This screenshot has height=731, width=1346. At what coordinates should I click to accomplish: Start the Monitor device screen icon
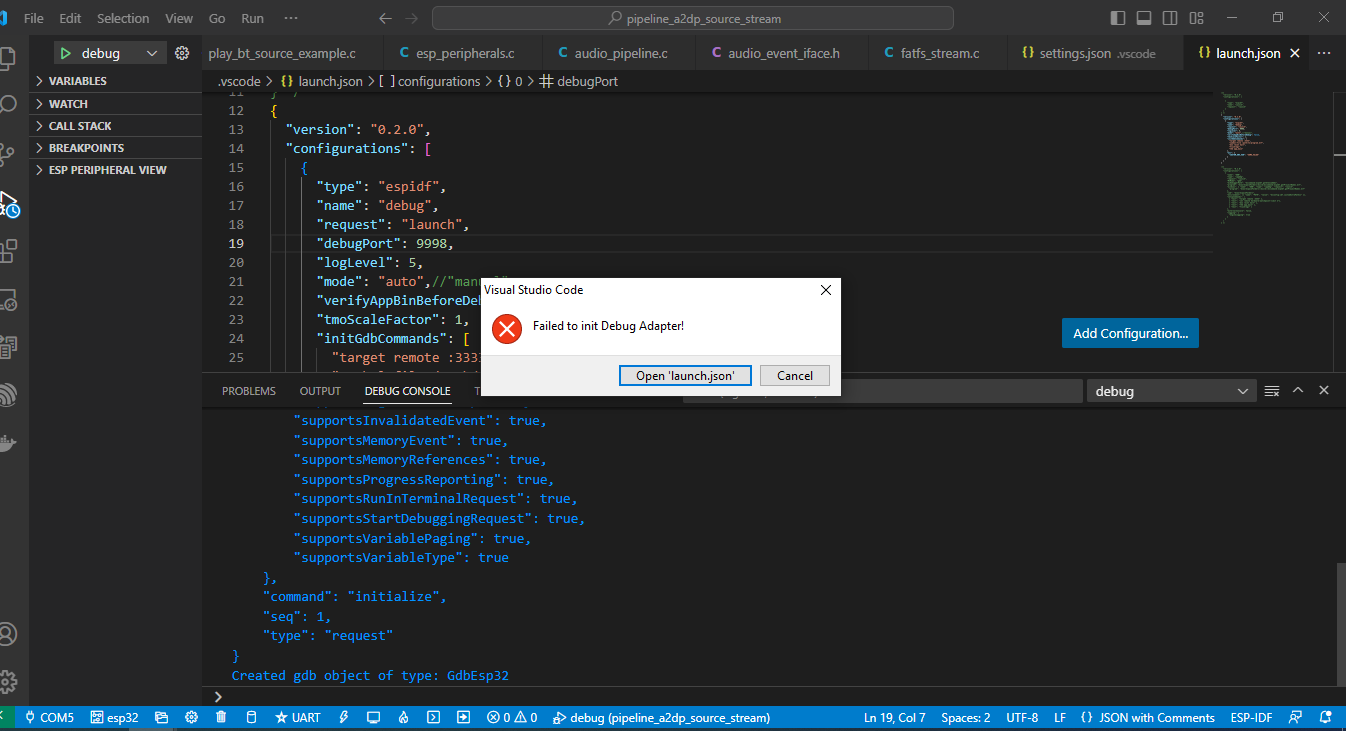coord(373,718)
